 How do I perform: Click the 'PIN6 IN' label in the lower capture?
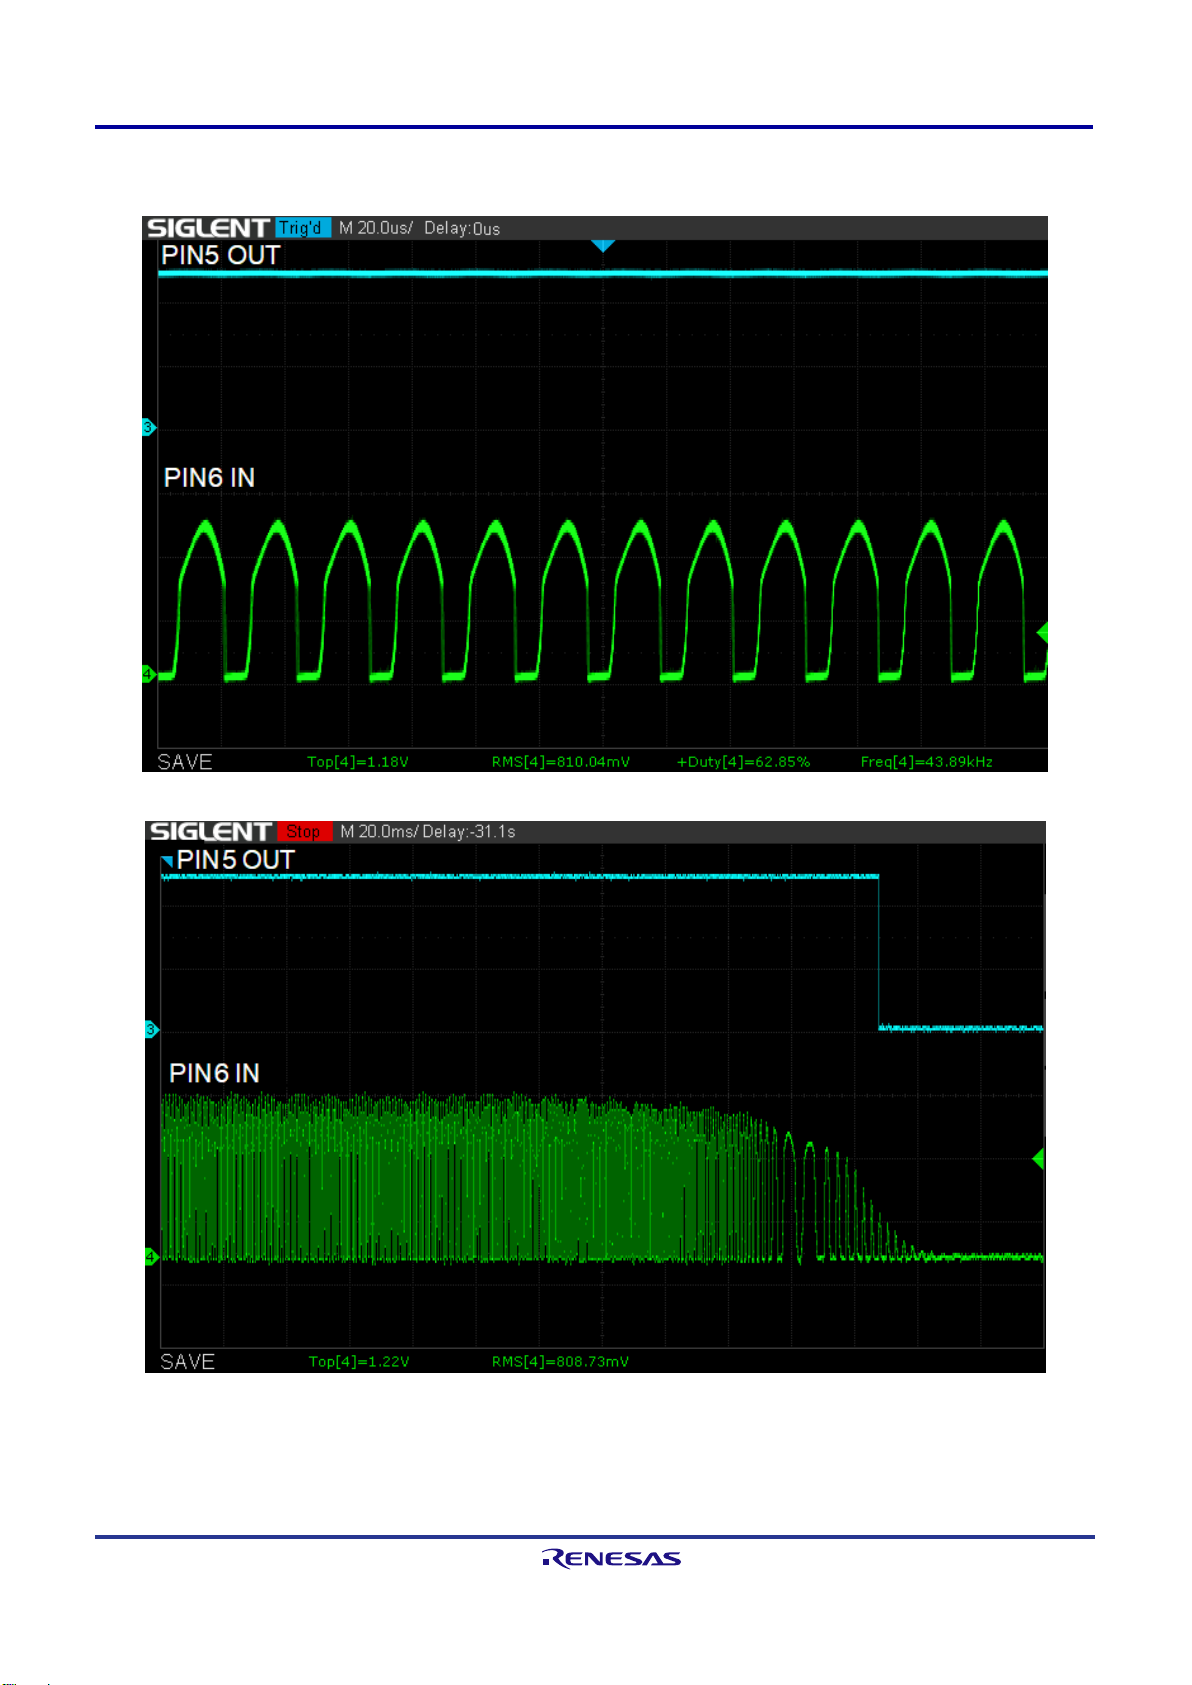214,1073
